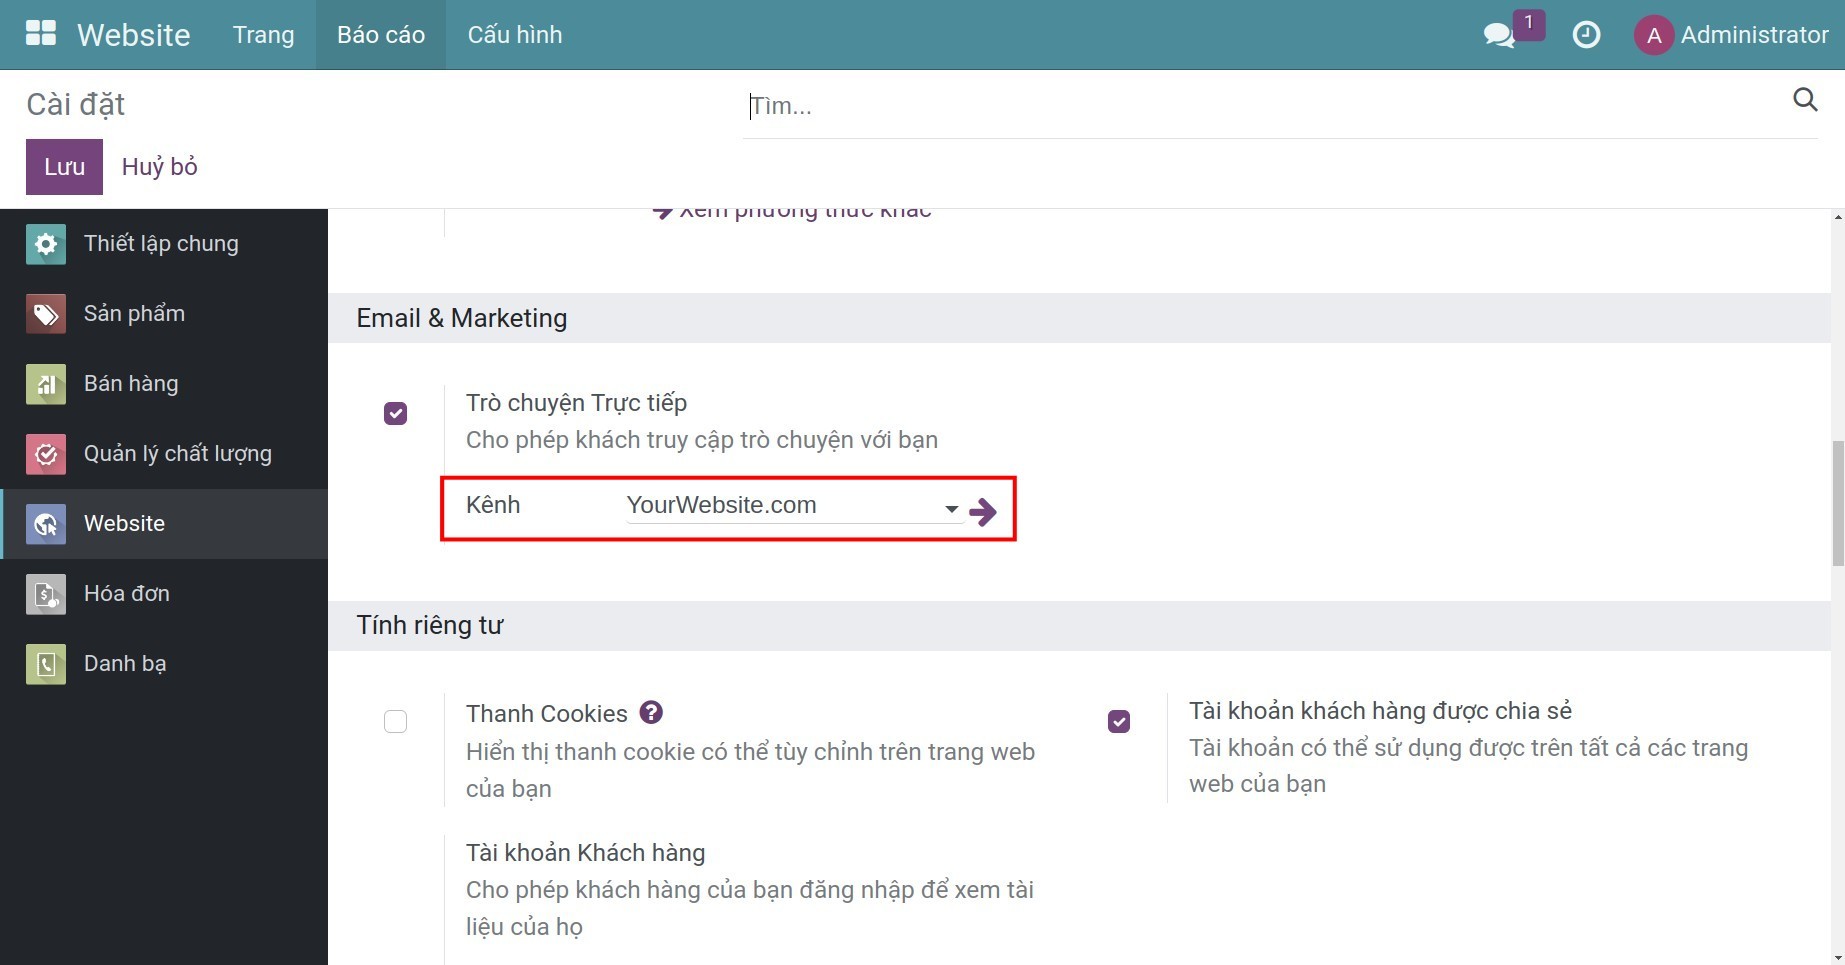
Task: Open the Cấu hình menu
Action: tap(514, 34)
